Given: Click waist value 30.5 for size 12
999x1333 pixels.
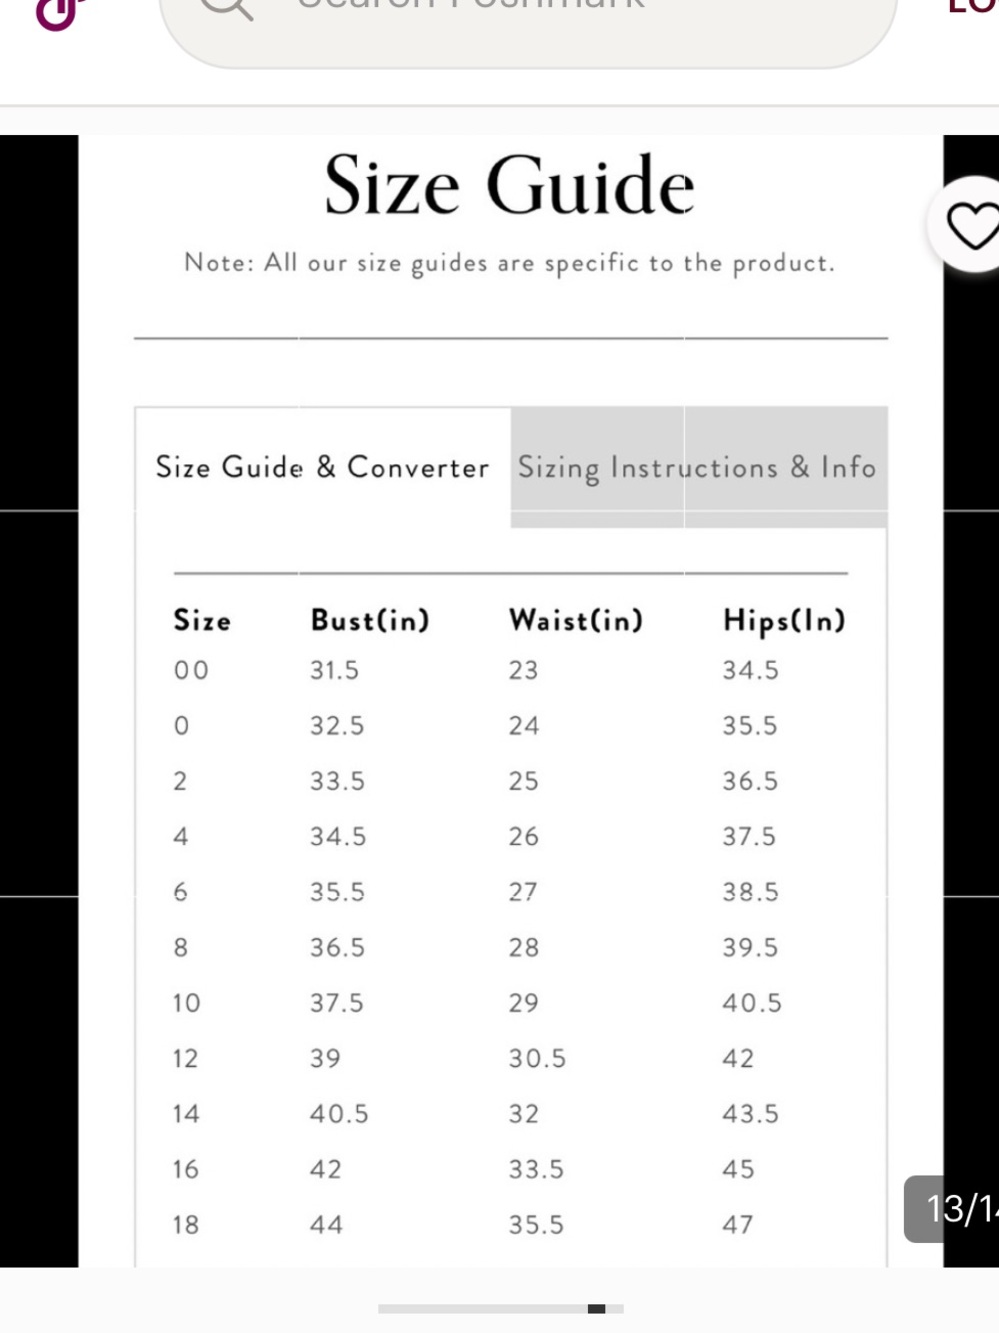Looking at the screenshot, I should tap(537, 1058).
